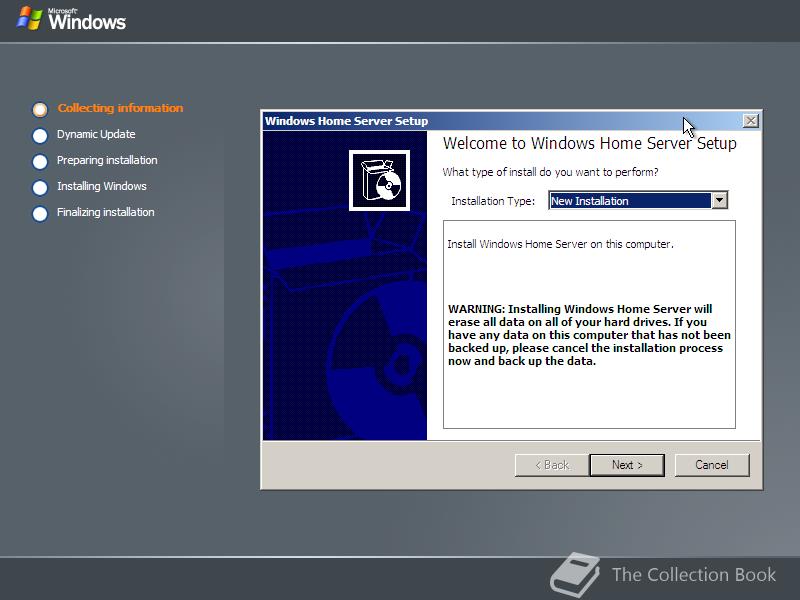This screenshot has height=600, width=800.
Task: Close the Windows Home Server Setup dialog
Action: click(751, 121)
